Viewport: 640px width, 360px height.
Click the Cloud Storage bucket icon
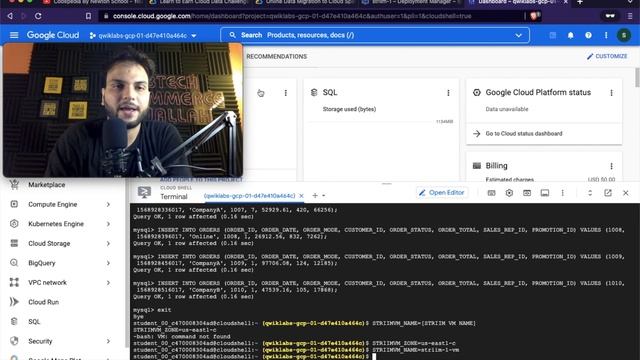pyautogui.click(x=14, y=243)
